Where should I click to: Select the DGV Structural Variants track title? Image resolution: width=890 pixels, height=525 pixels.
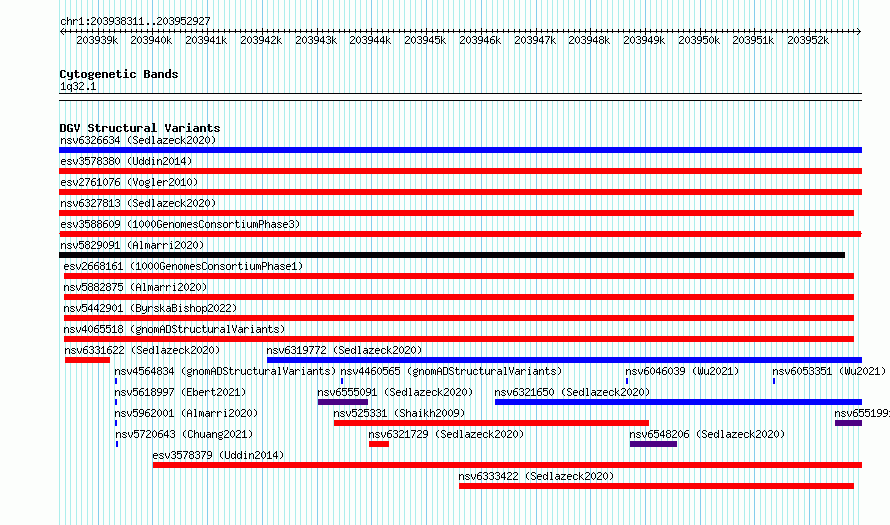(x=140, y=128)
